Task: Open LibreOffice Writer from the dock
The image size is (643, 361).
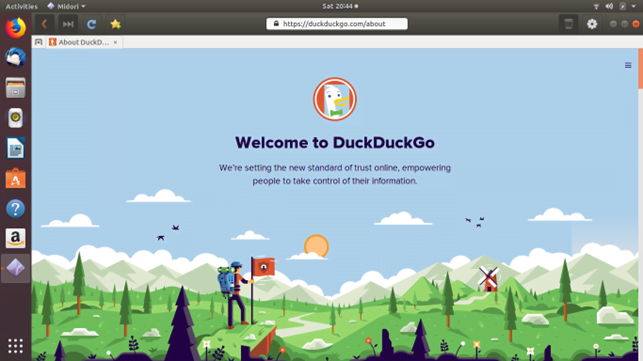Action: pos(16,148)
